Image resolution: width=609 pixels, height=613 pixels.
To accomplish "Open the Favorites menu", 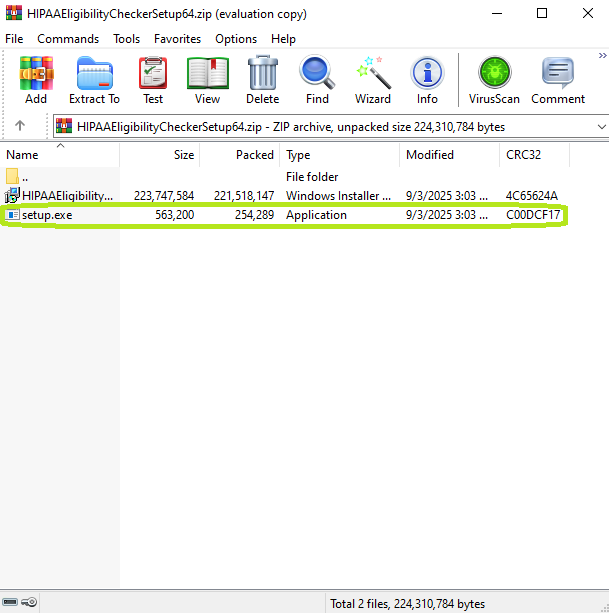I will [177, 39].
